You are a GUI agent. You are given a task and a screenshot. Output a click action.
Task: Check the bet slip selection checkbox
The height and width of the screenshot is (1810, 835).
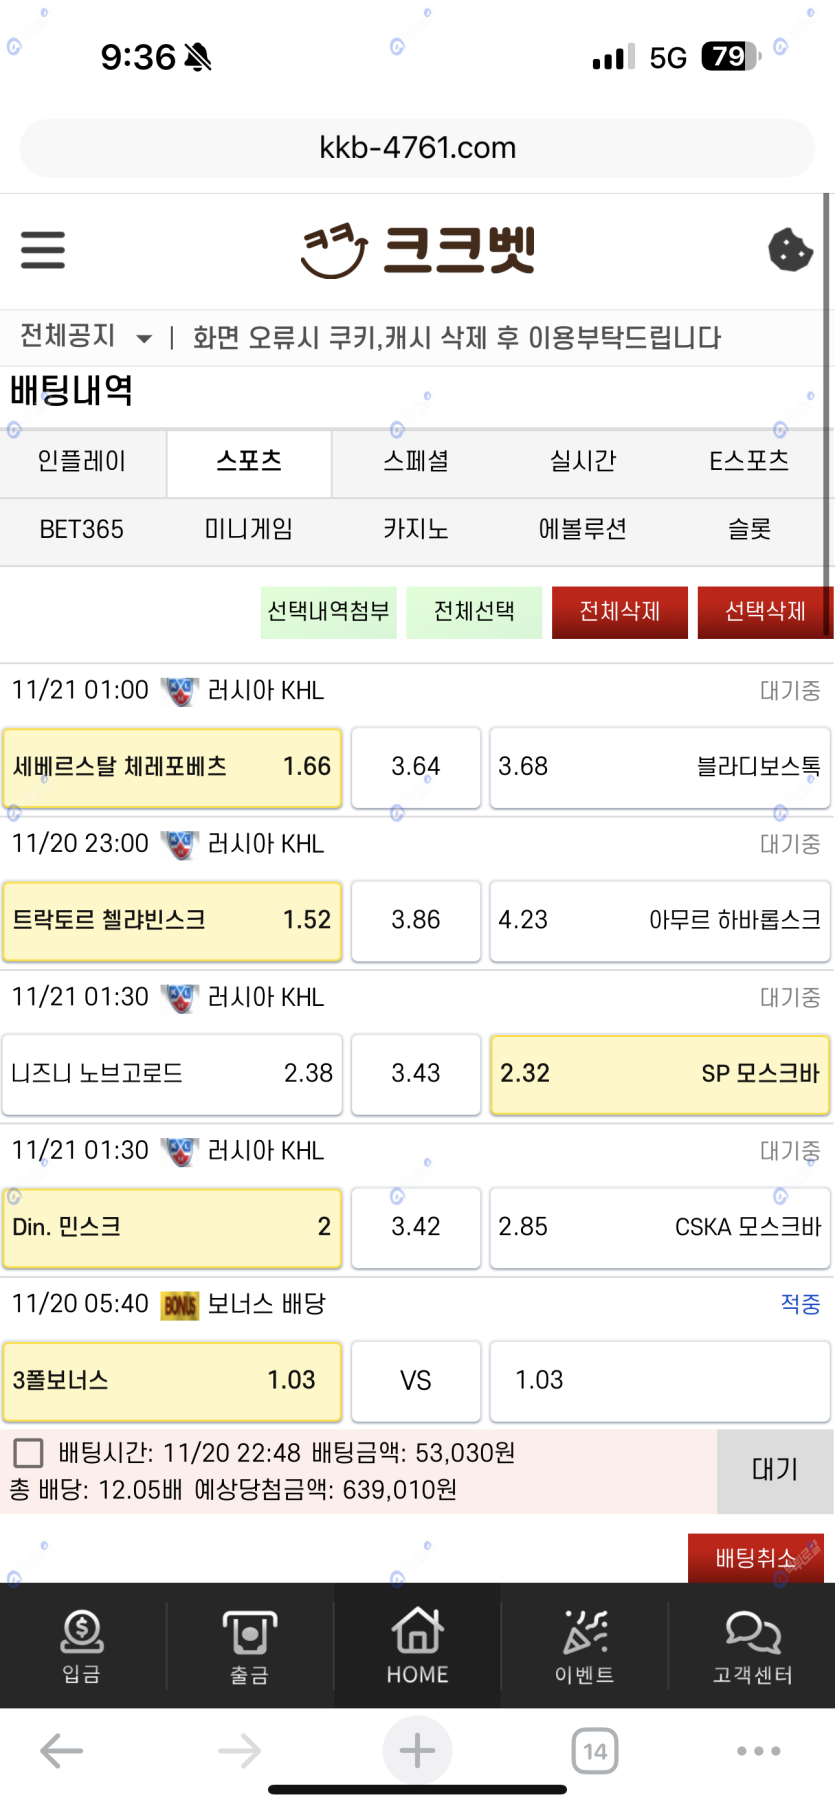coord(28,1453)
